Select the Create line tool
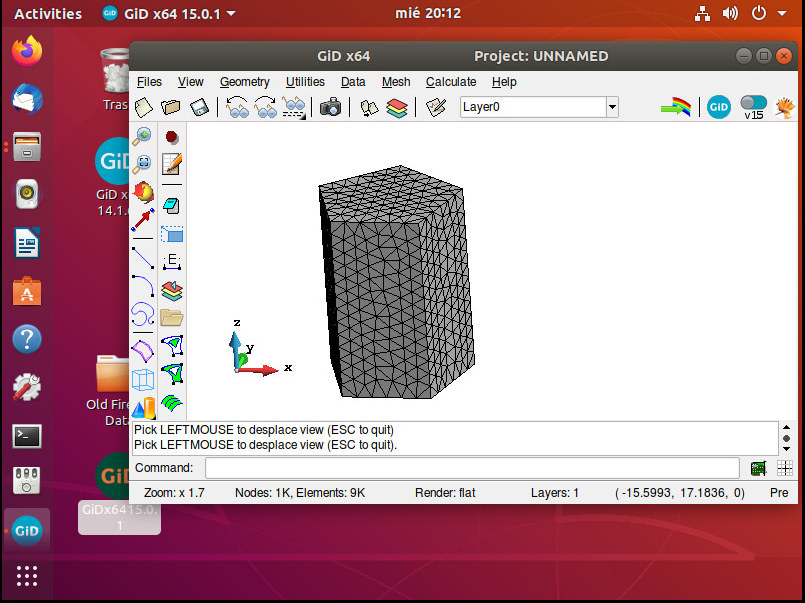 point(142,259)
